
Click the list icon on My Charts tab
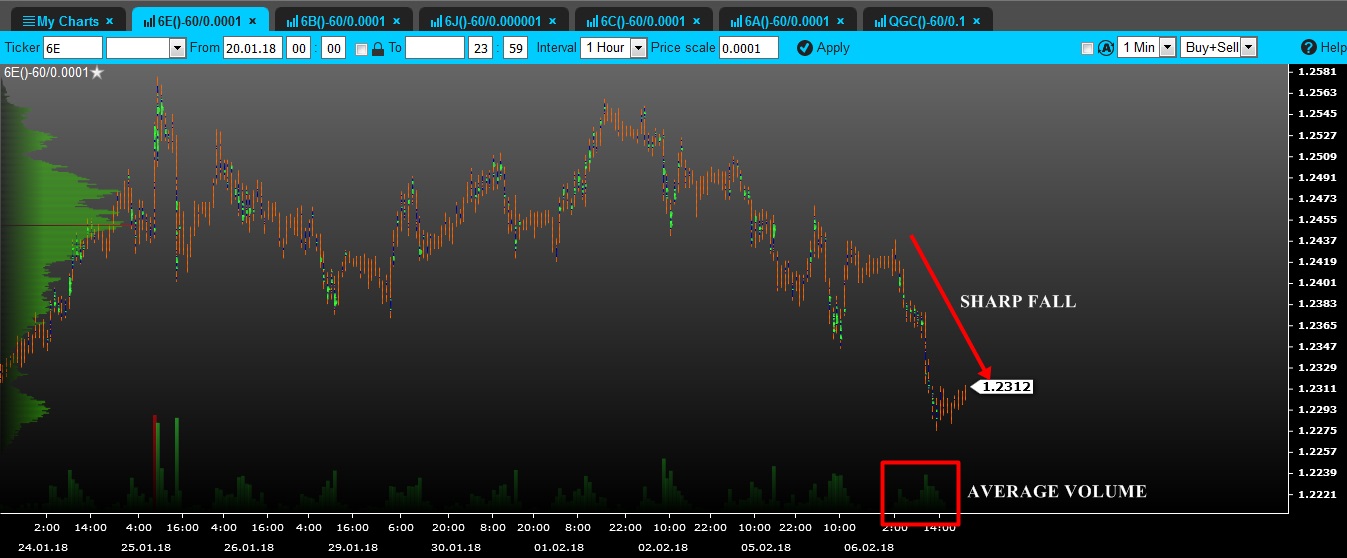point(28,21)
